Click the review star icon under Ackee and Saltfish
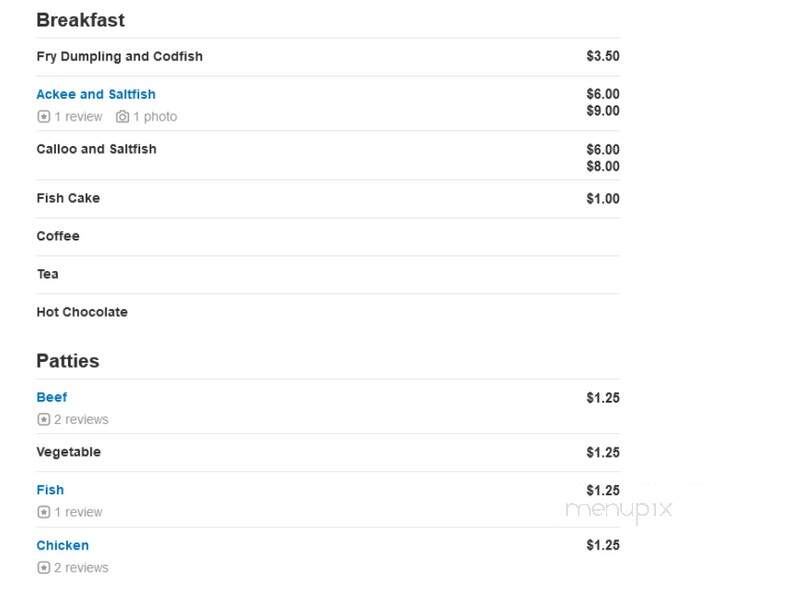This screenshot has width=798, height=592. click(x=44, y=117)
